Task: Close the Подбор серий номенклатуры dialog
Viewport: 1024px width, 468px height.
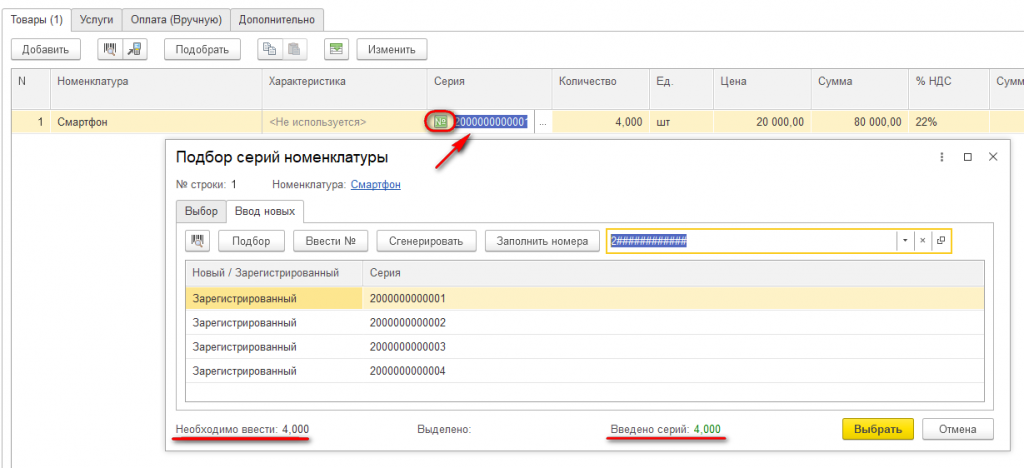Action: point(993,157)
